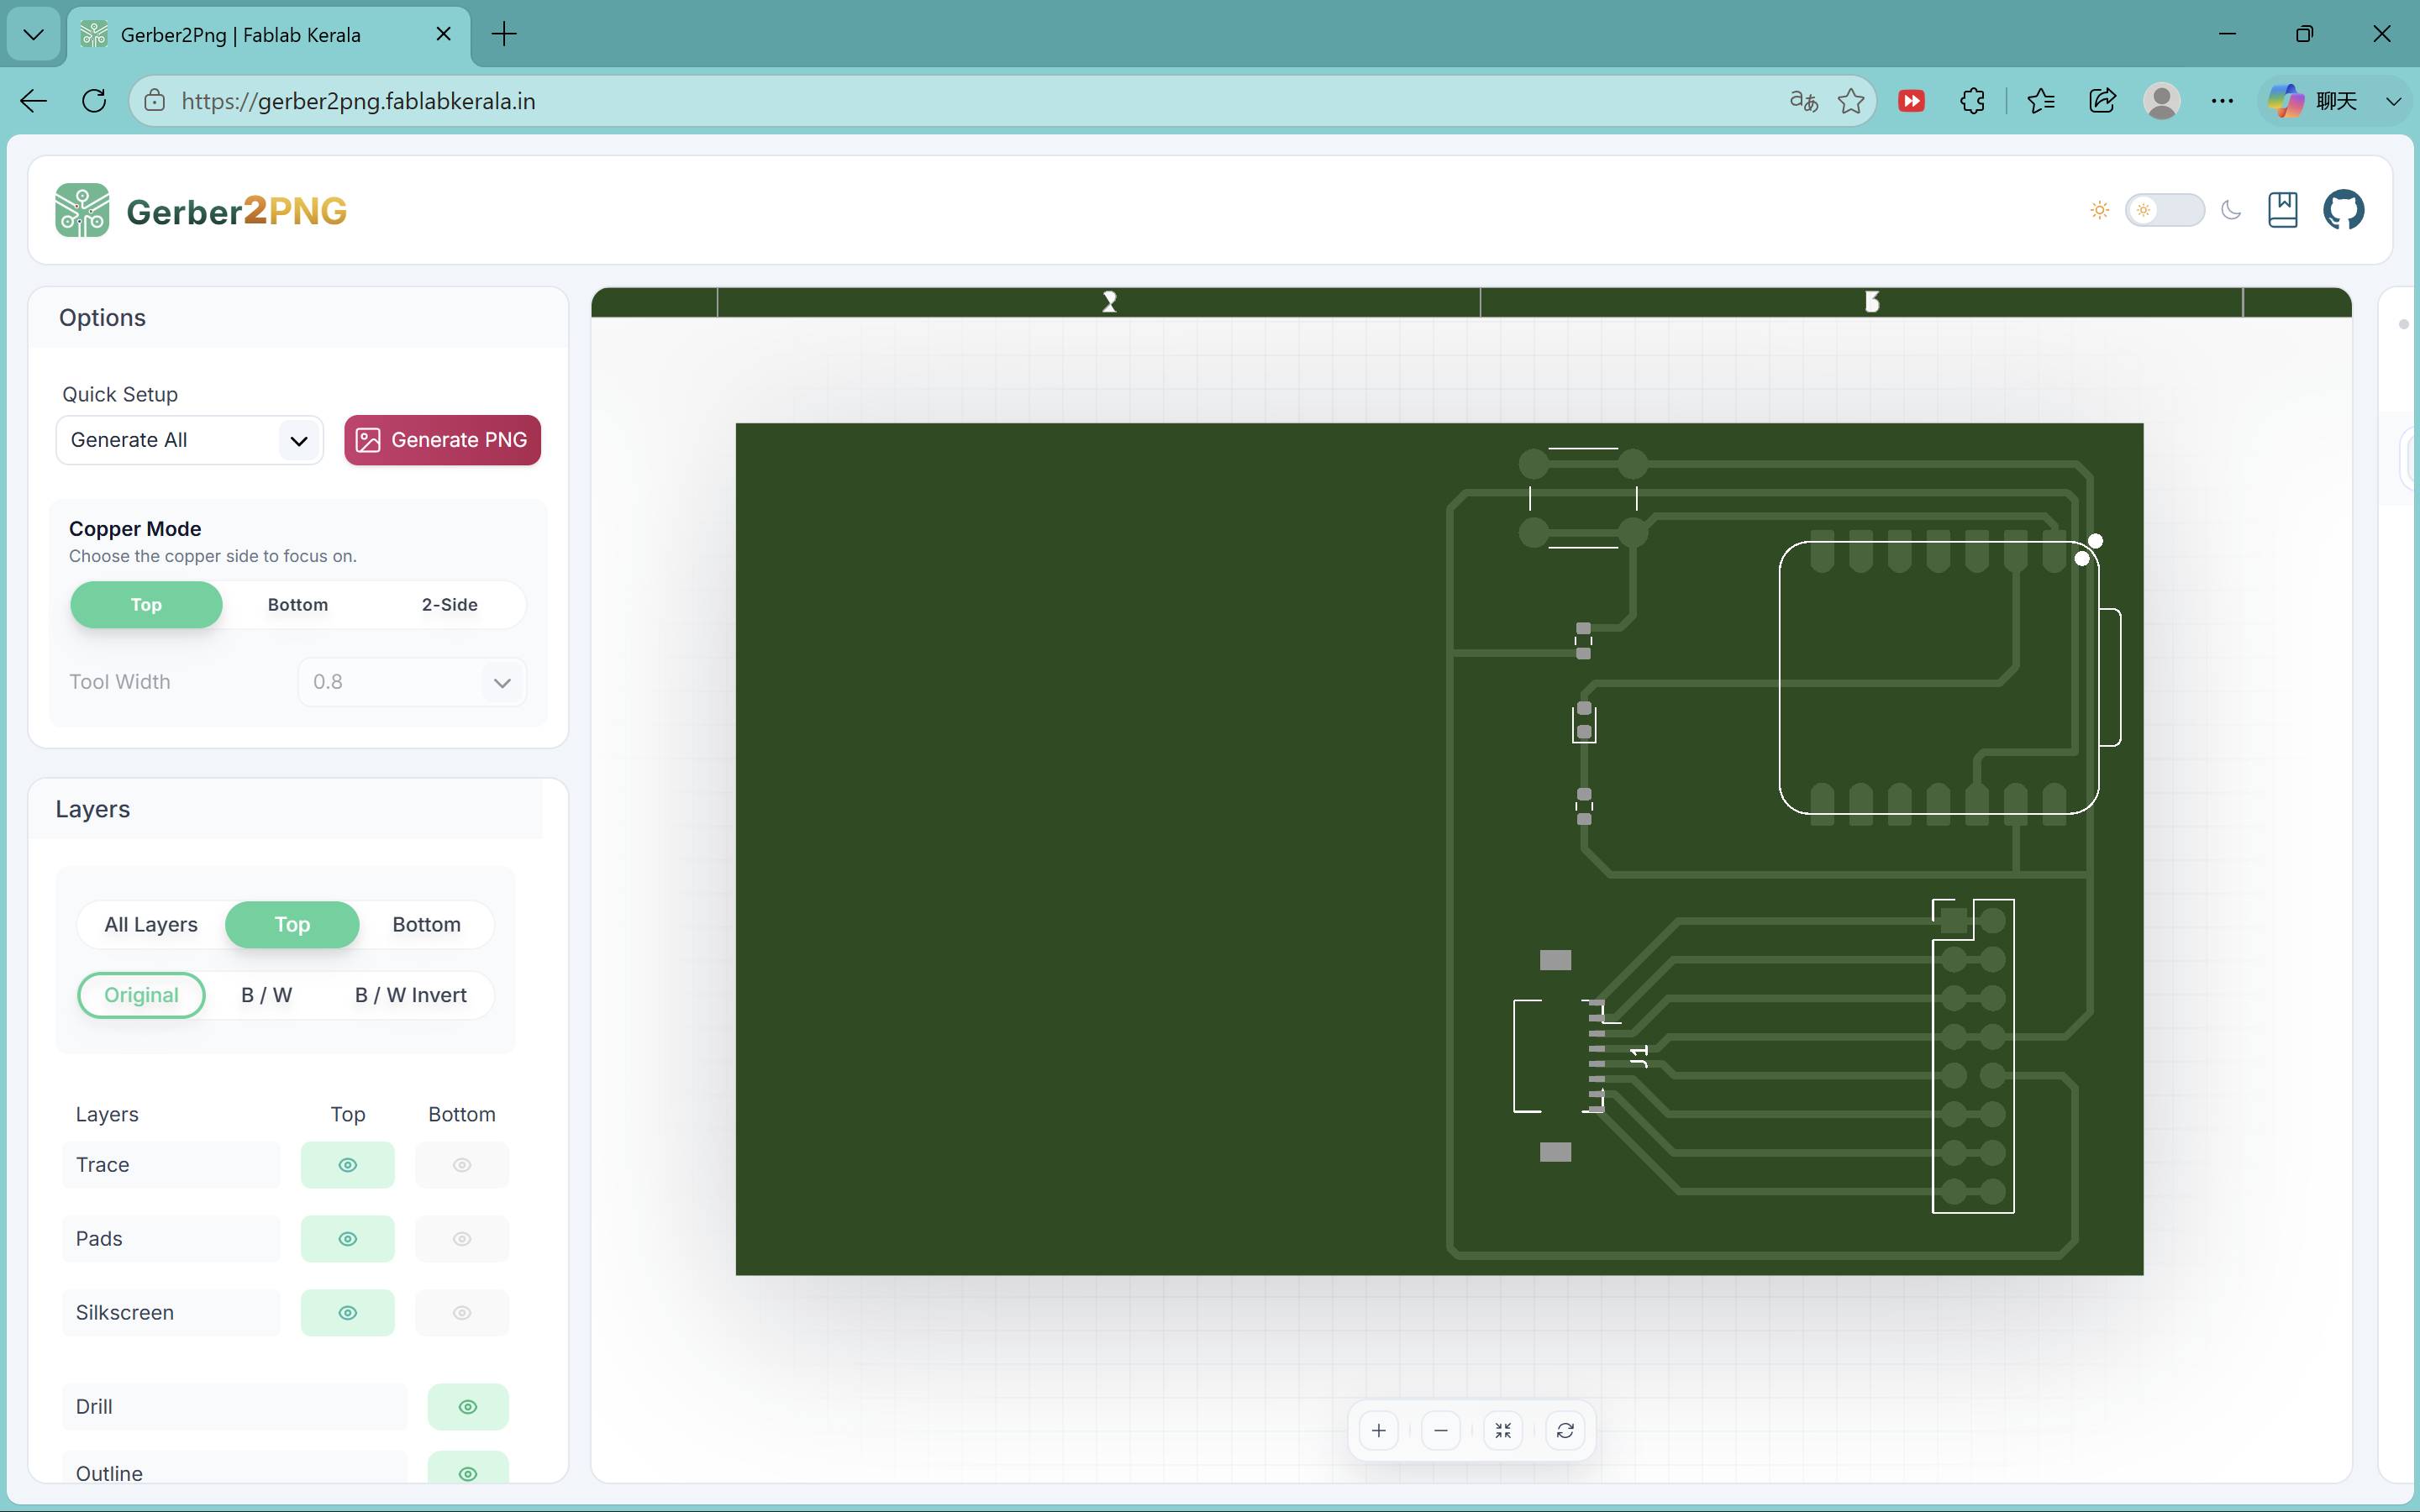Open the GitHub repository icon
This screenshot has width=2420, height=1512.
[2343, 210]
